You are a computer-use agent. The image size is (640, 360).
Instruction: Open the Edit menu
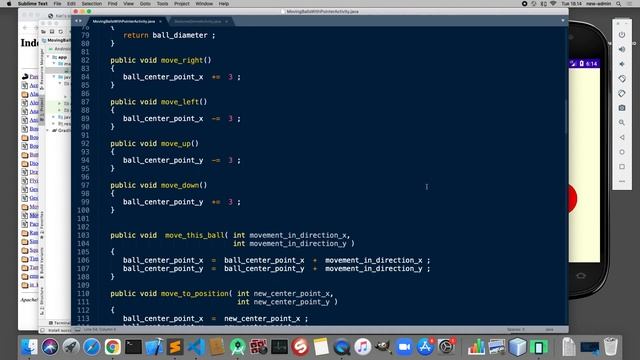click(x=71, y=4)
